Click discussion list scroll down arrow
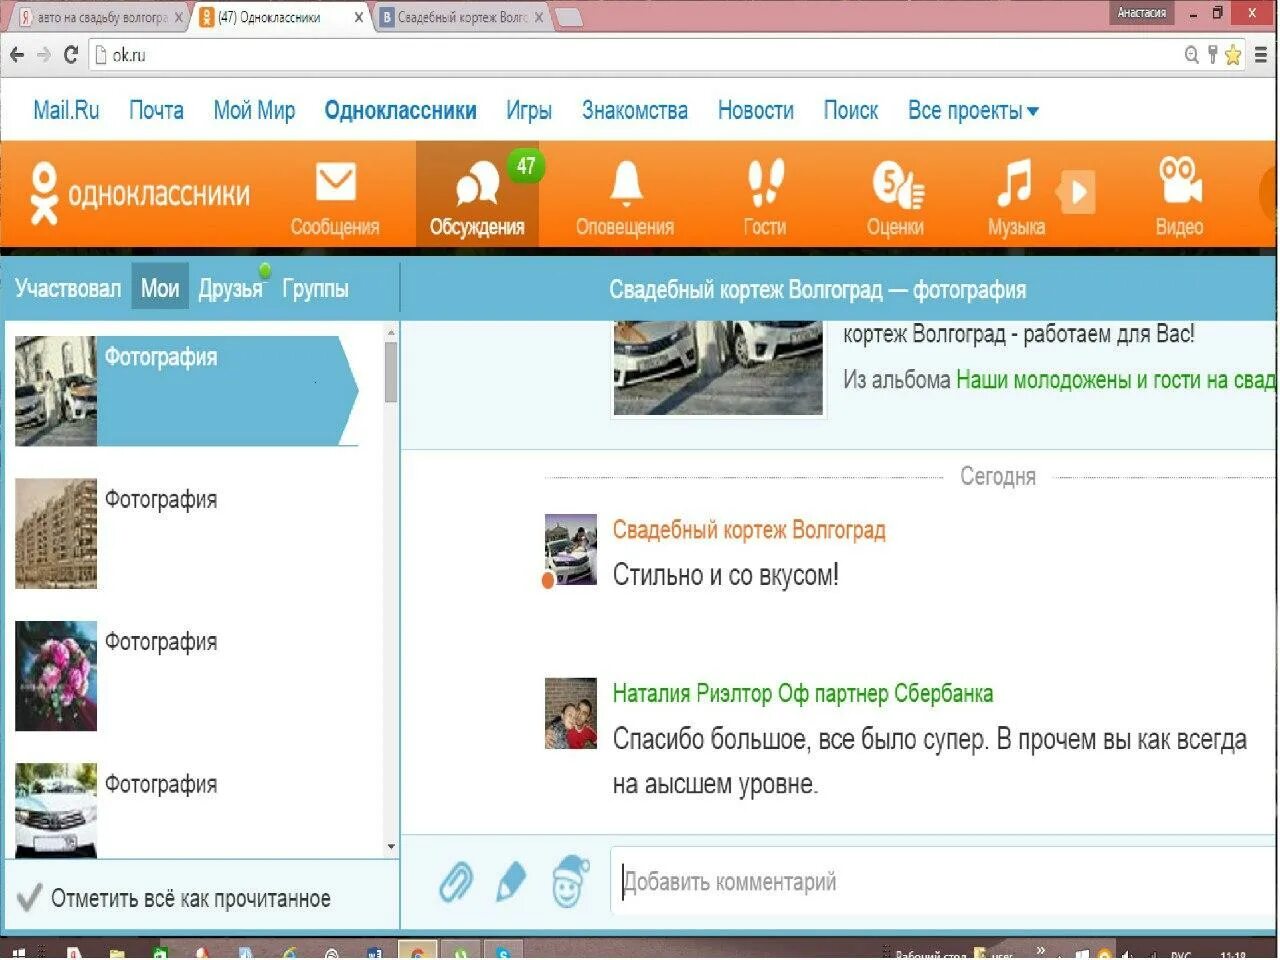Viewport: 1280px width, 960px height. [x=391, y=847]
